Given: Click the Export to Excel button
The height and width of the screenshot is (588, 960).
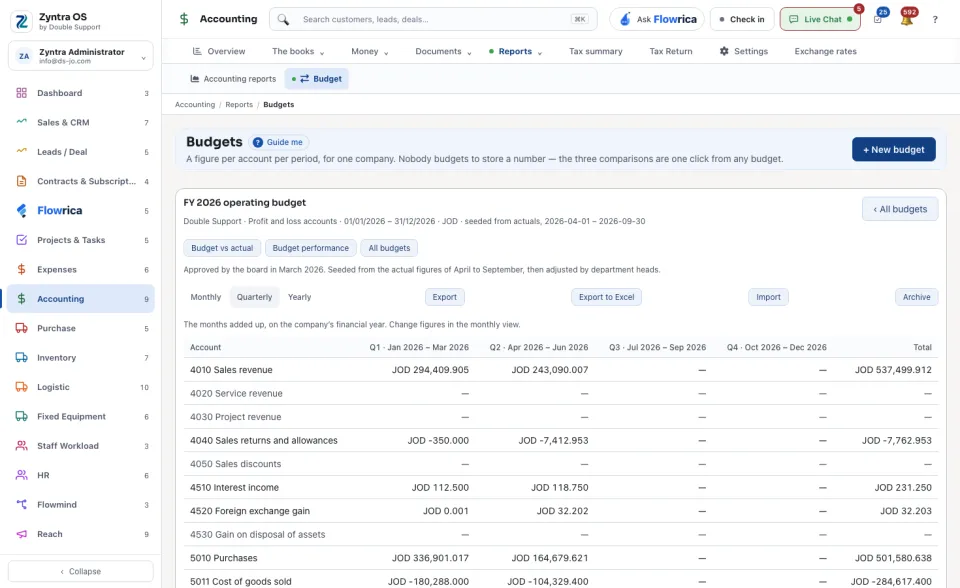Looking at the screenshot, I should pyautogui.click(x=606, y=297).
